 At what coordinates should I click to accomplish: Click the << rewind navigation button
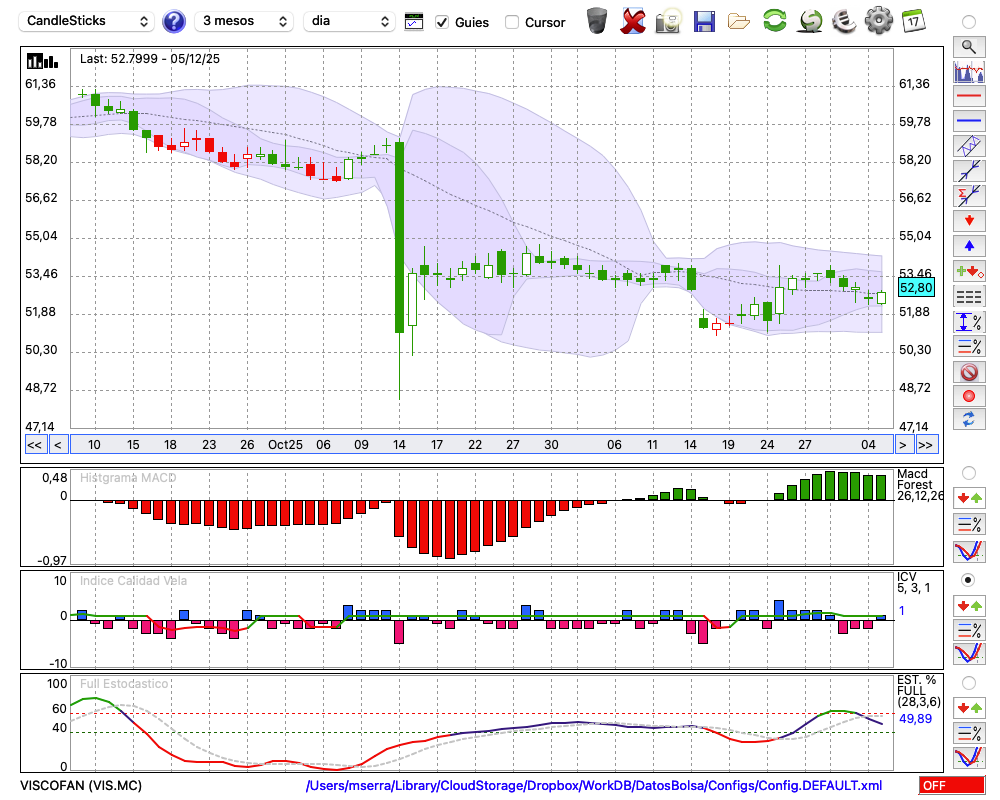[x=34, y=445]
